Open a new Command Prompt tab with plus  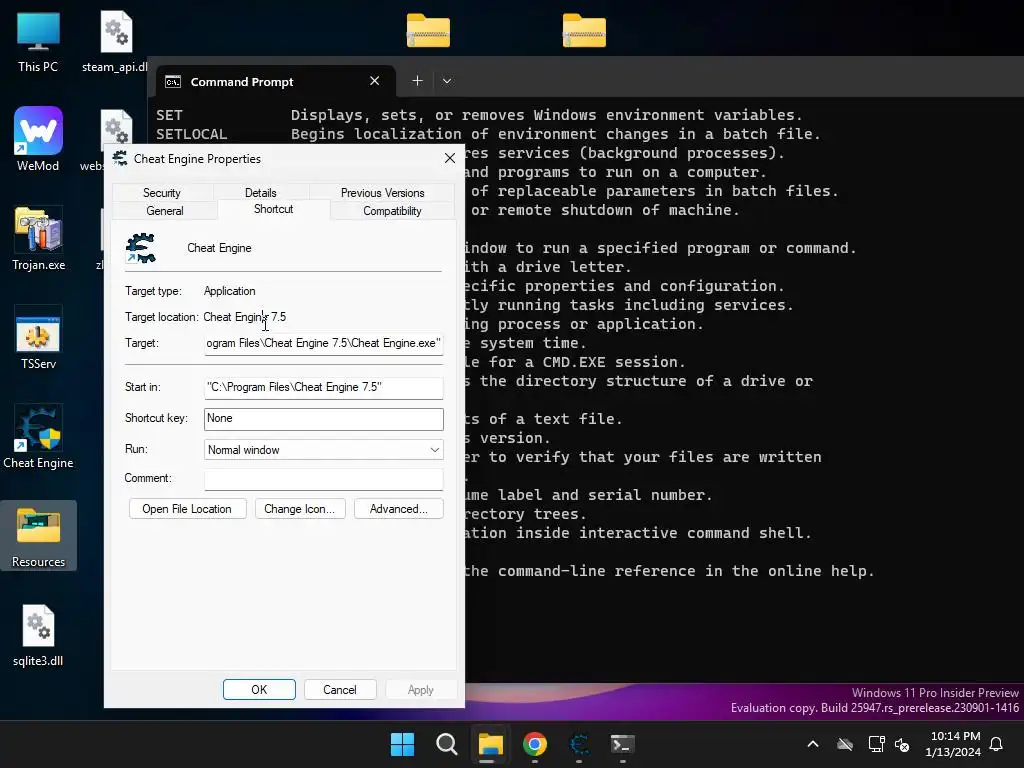(x=417, y=81)
